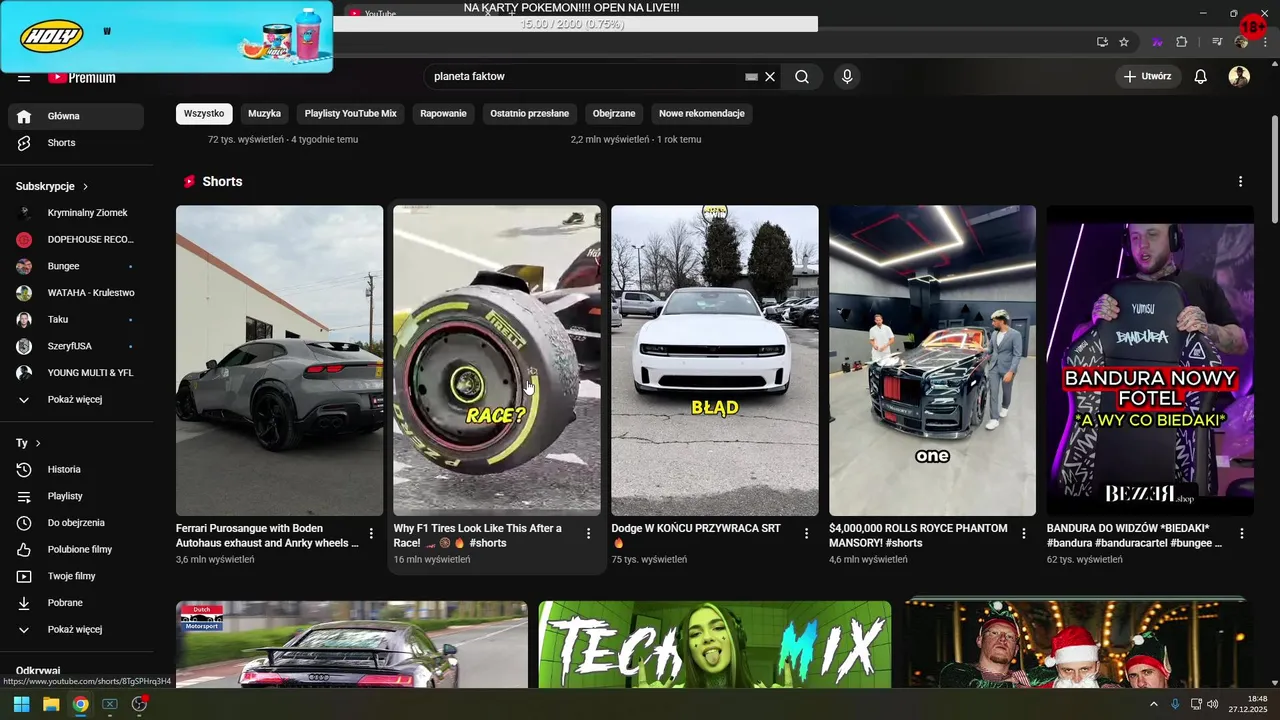Image resolution: width=1280 pixels, height=720 pixels.
Task: Open Kryminalny Ziomek channel subscription
Action: 76,213
